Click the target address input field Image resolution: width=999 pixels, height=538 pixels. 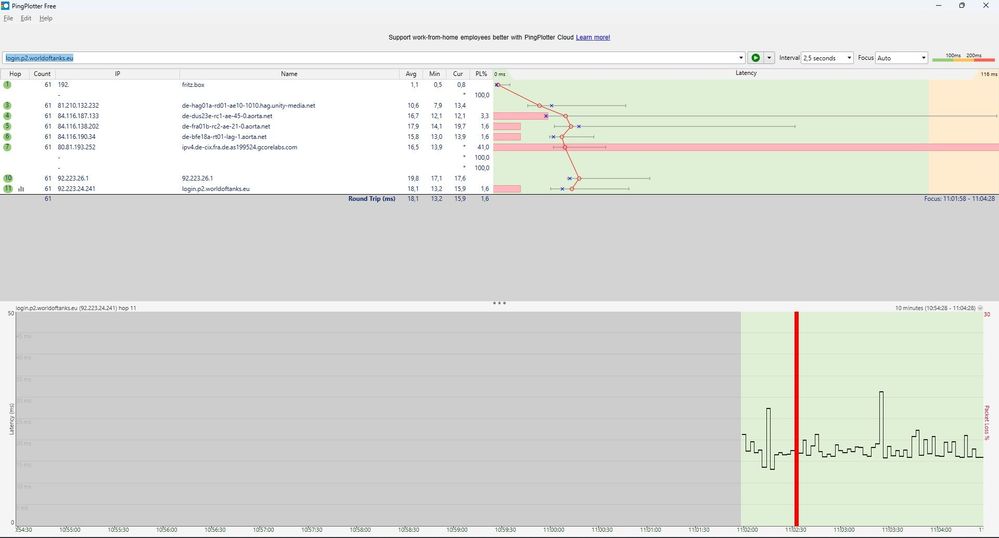tap(370, 57)
